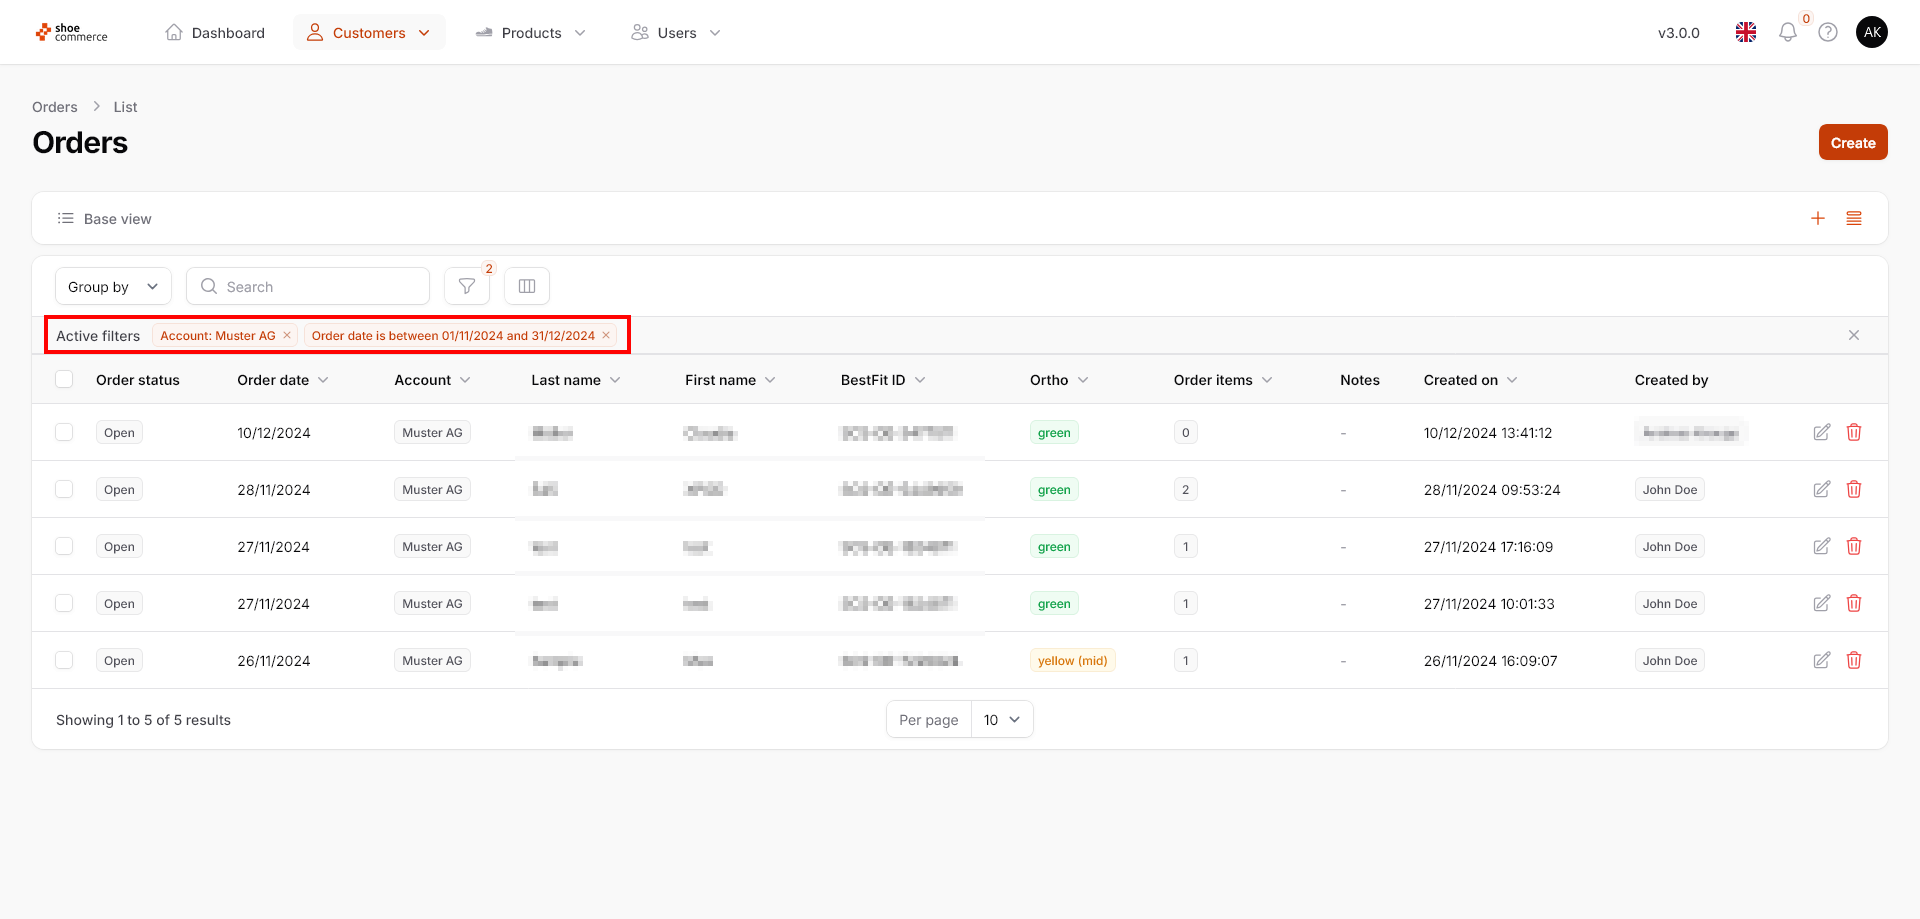The height and width of the screenshot is (919, 1920).
Task: Open the Products menu
Action: [531, 33]
